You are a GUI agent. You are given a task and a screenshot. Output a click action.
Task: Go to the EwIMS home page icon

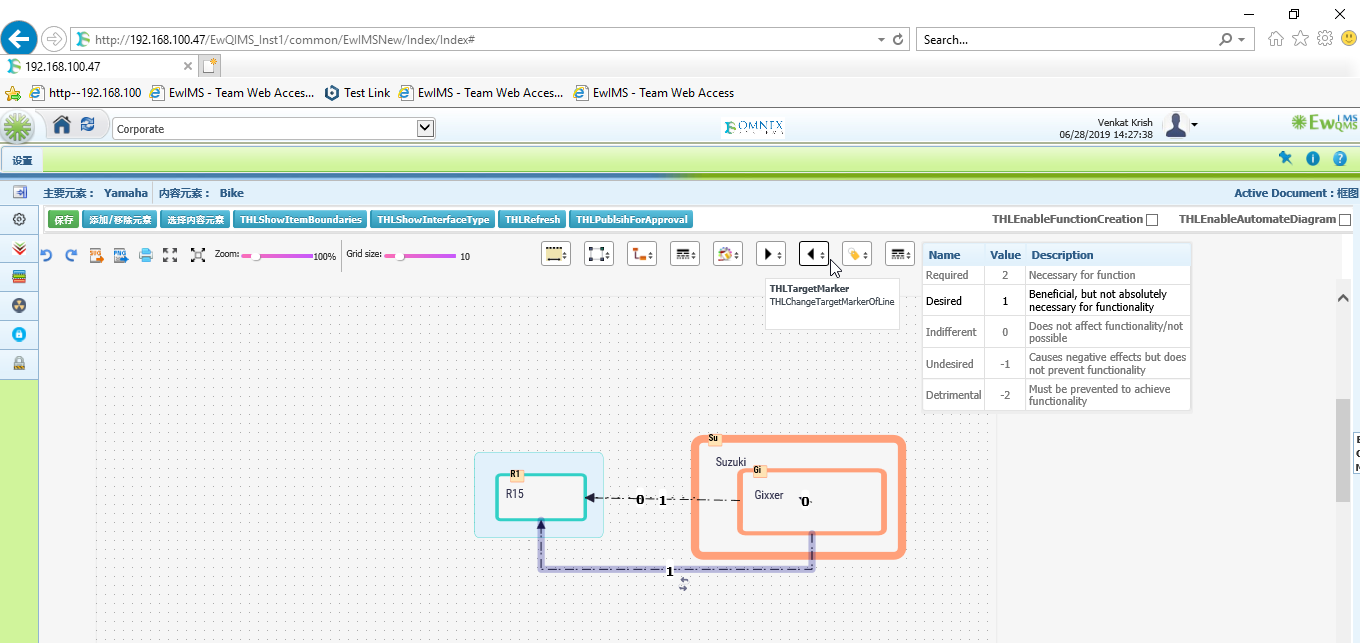click(62, 125)
